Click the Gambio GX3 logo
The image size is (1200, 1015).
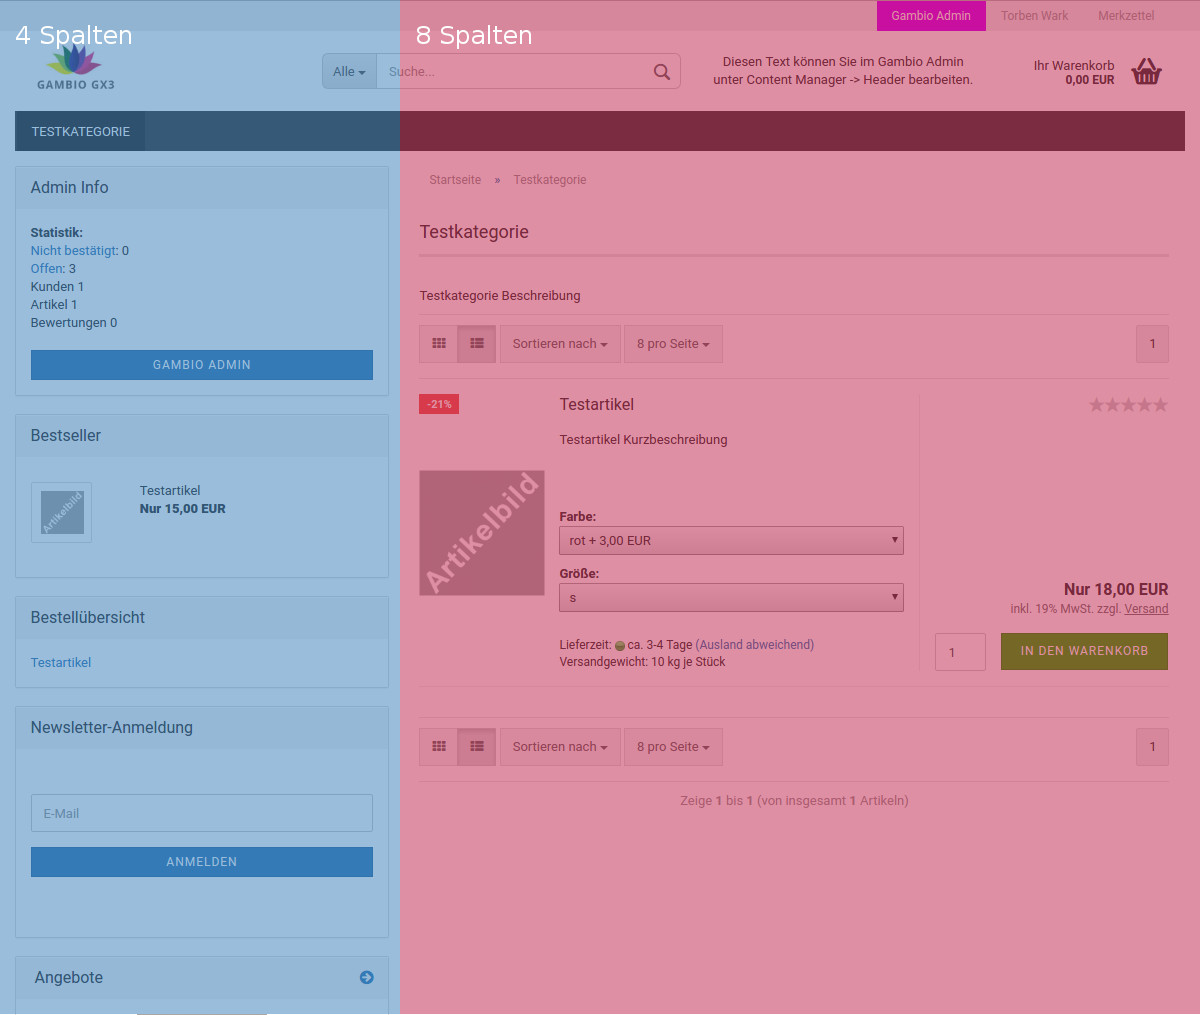(76, 68)
